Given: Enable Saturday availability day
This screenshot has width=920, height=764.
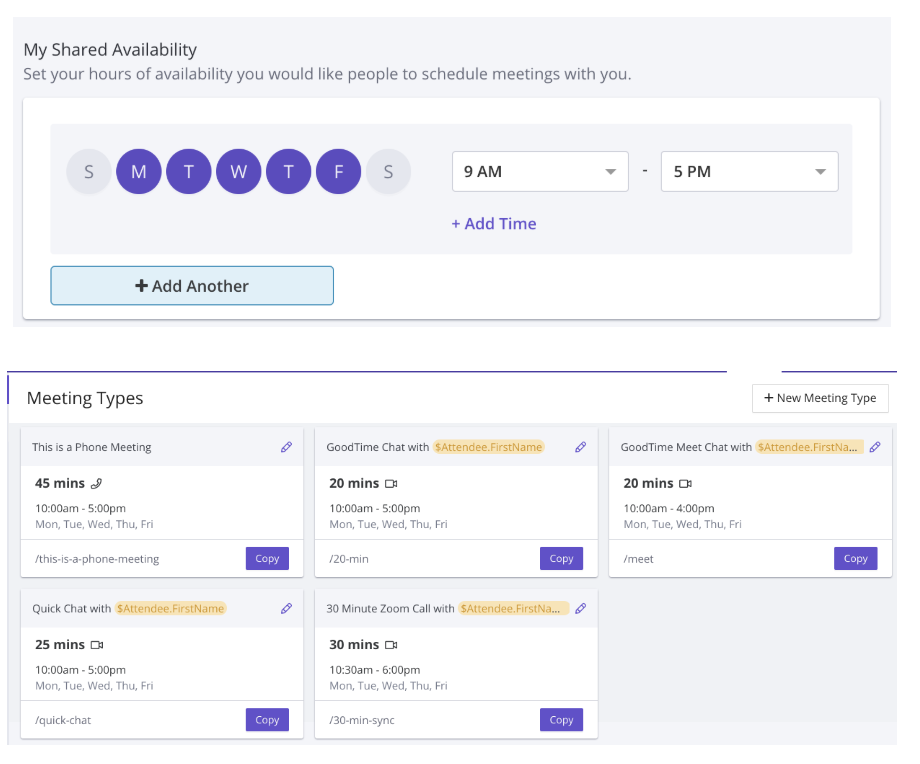Looking at the screenshot, I should click(x=388, y=171).
